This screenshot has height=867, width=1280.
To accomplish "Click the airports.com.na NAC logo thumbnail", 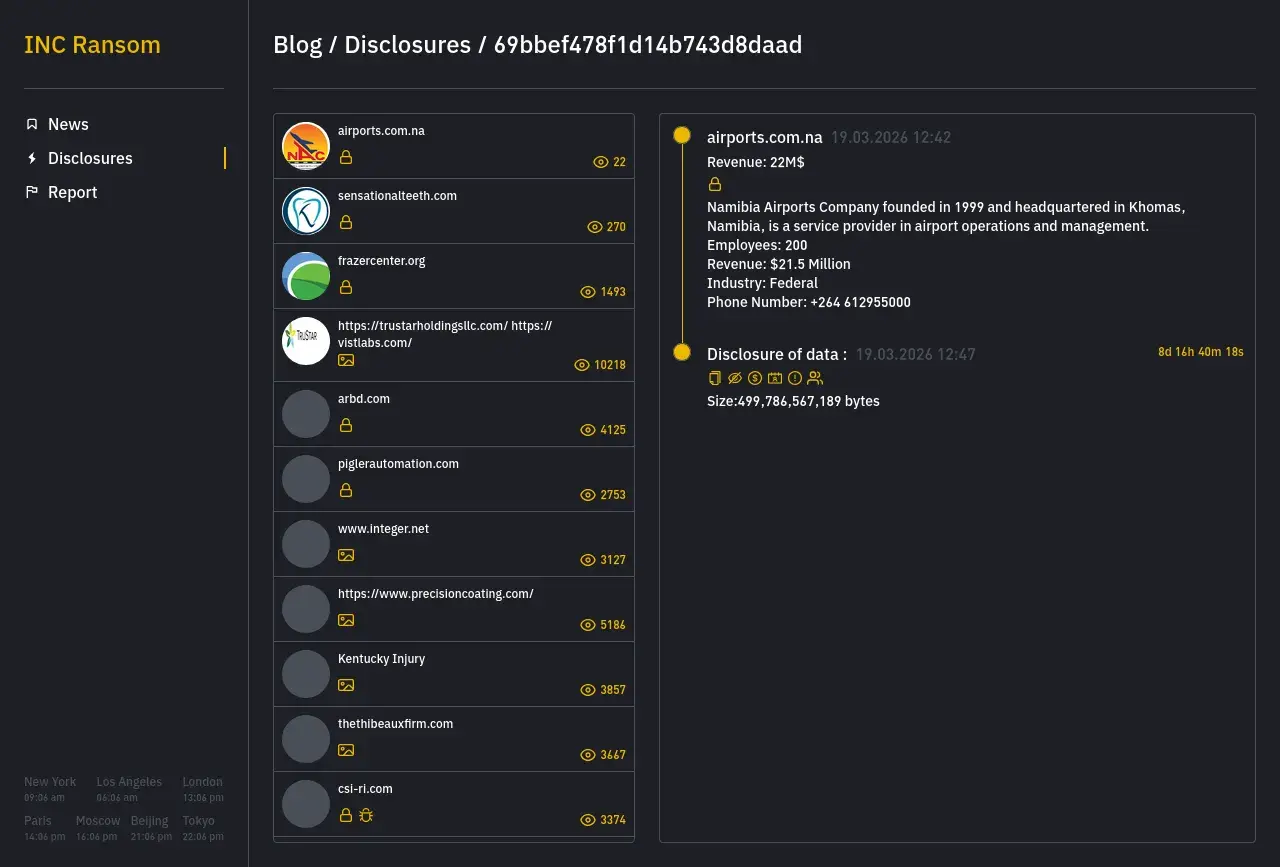I will pos(306,146).
